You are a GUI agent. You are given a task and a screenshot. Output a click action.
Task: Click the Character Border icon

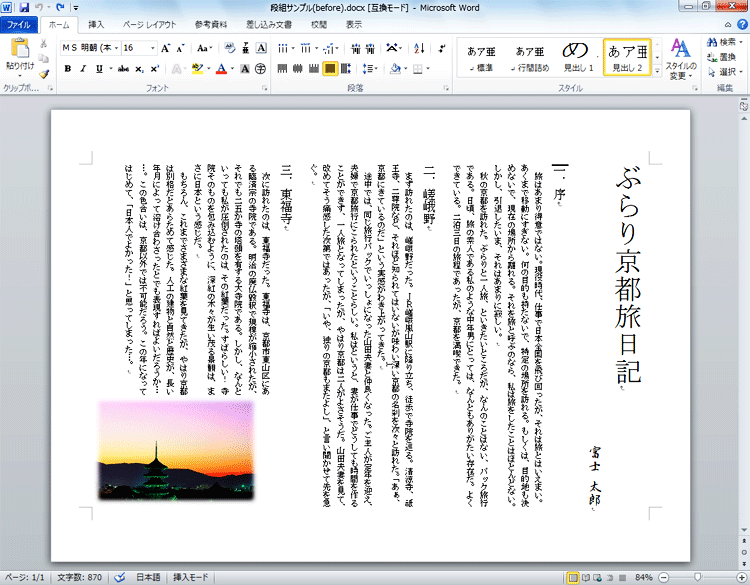[261, 48]
